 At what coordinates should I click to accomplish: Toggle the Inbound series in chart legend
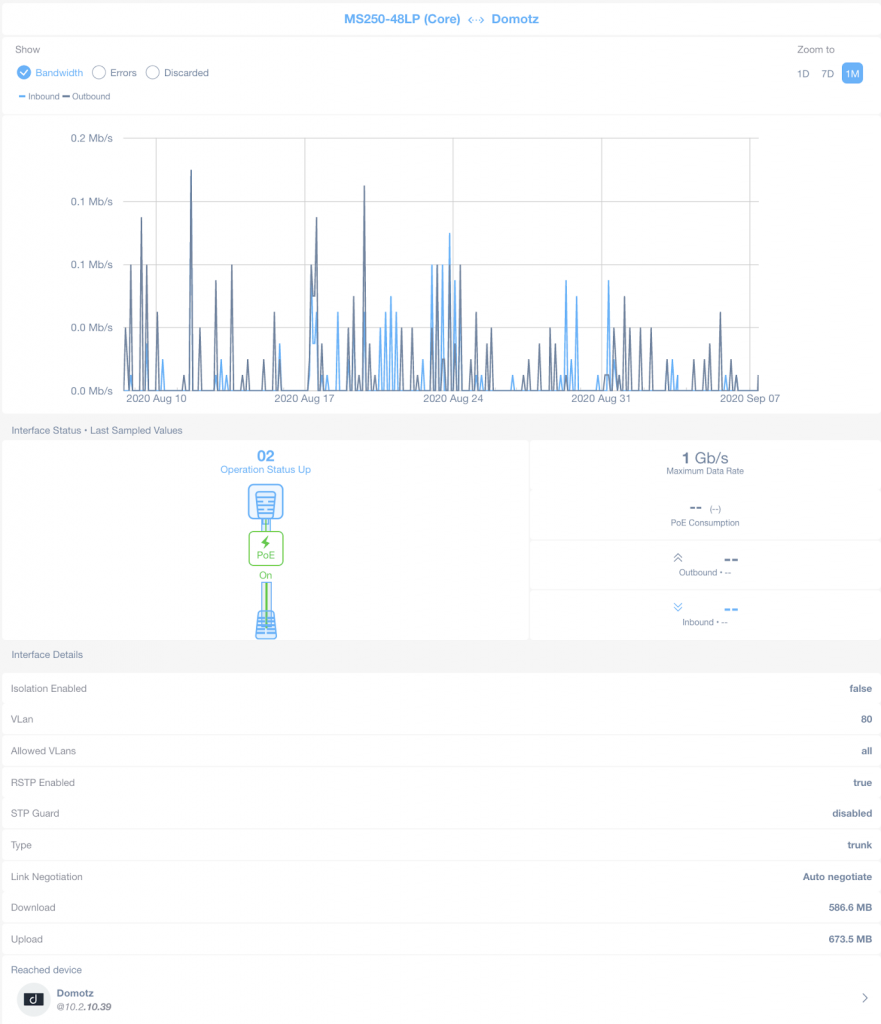40,97
